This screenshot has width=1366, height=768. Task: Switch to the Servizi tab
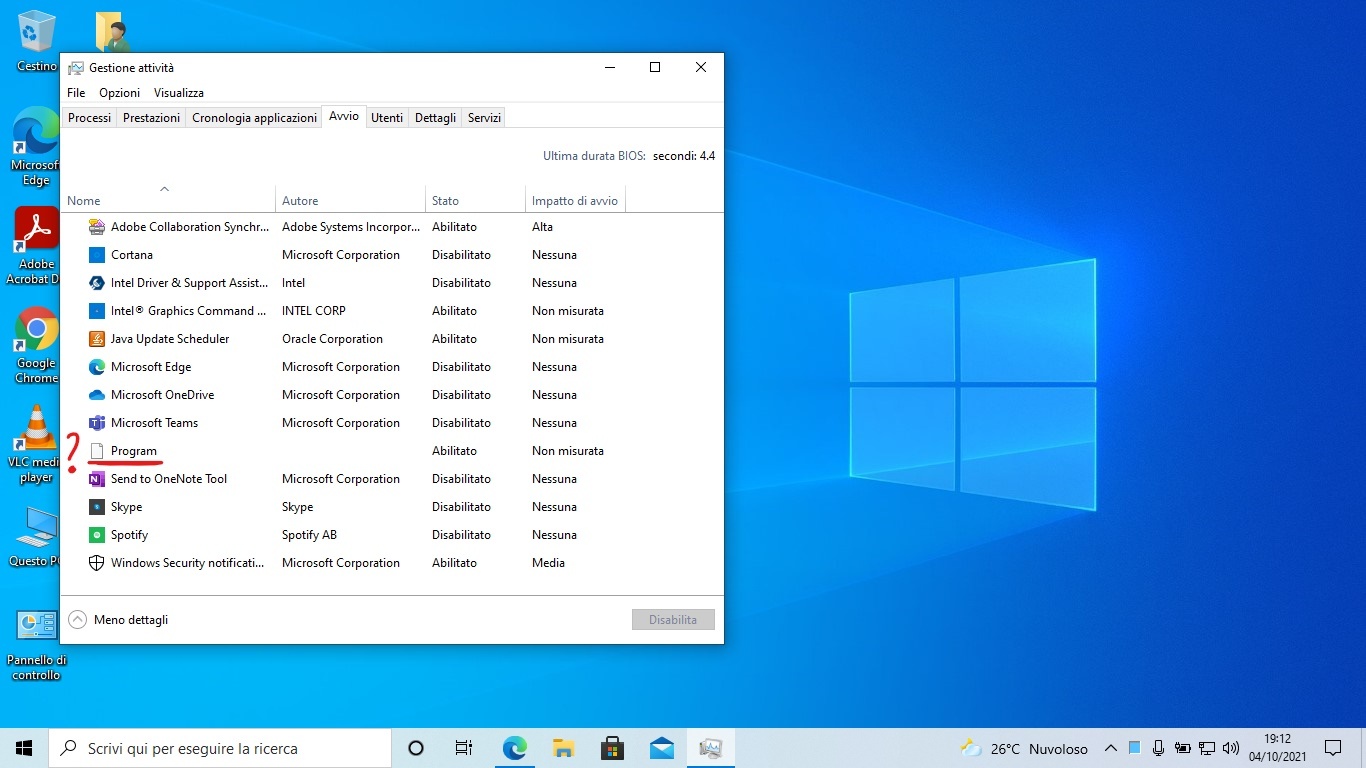tap(484, 118)
